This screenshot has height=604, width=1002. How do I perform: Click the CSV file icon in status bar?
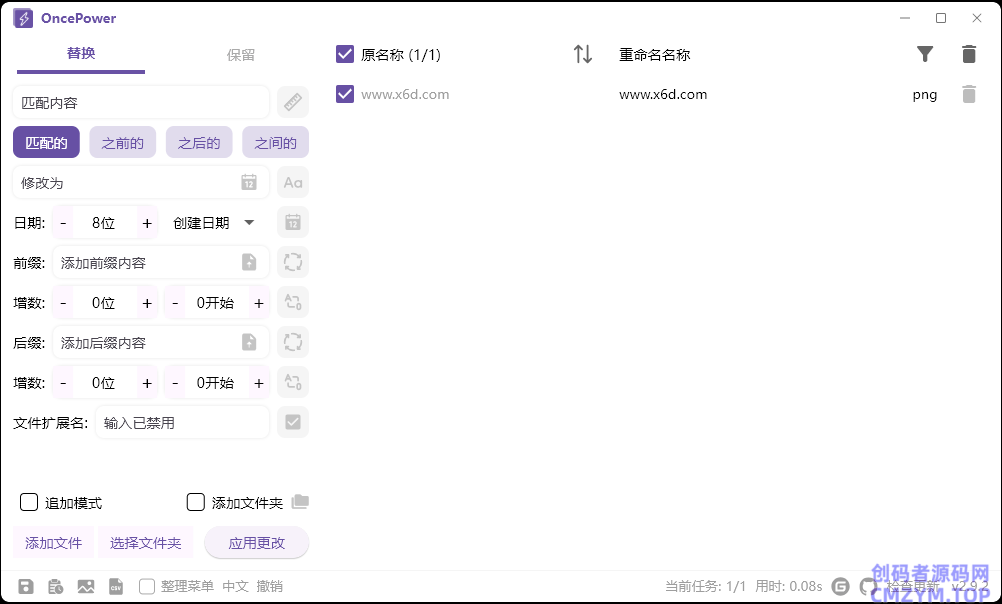(116, 587)
